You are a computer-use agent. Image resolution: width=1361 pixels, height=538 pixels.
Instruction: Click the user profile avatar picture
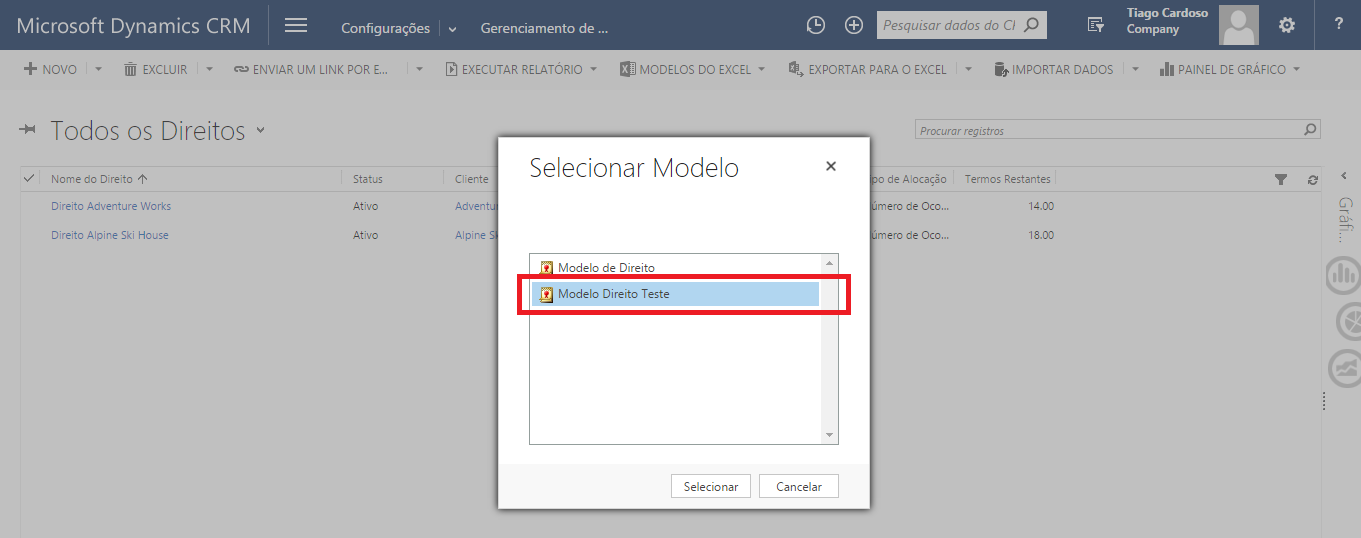click(x=1239, y=26)
